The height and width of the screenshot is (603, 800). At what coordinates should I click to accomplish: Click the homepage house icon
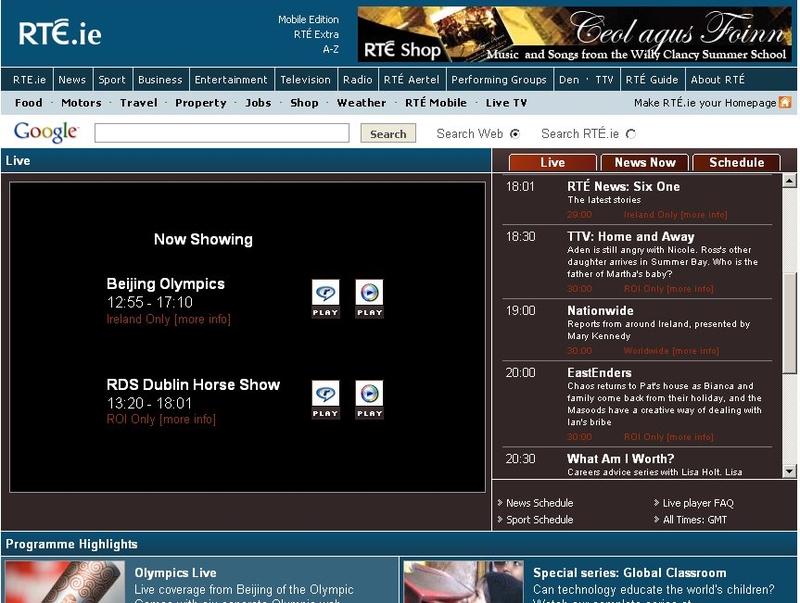[x=785, y=103]
